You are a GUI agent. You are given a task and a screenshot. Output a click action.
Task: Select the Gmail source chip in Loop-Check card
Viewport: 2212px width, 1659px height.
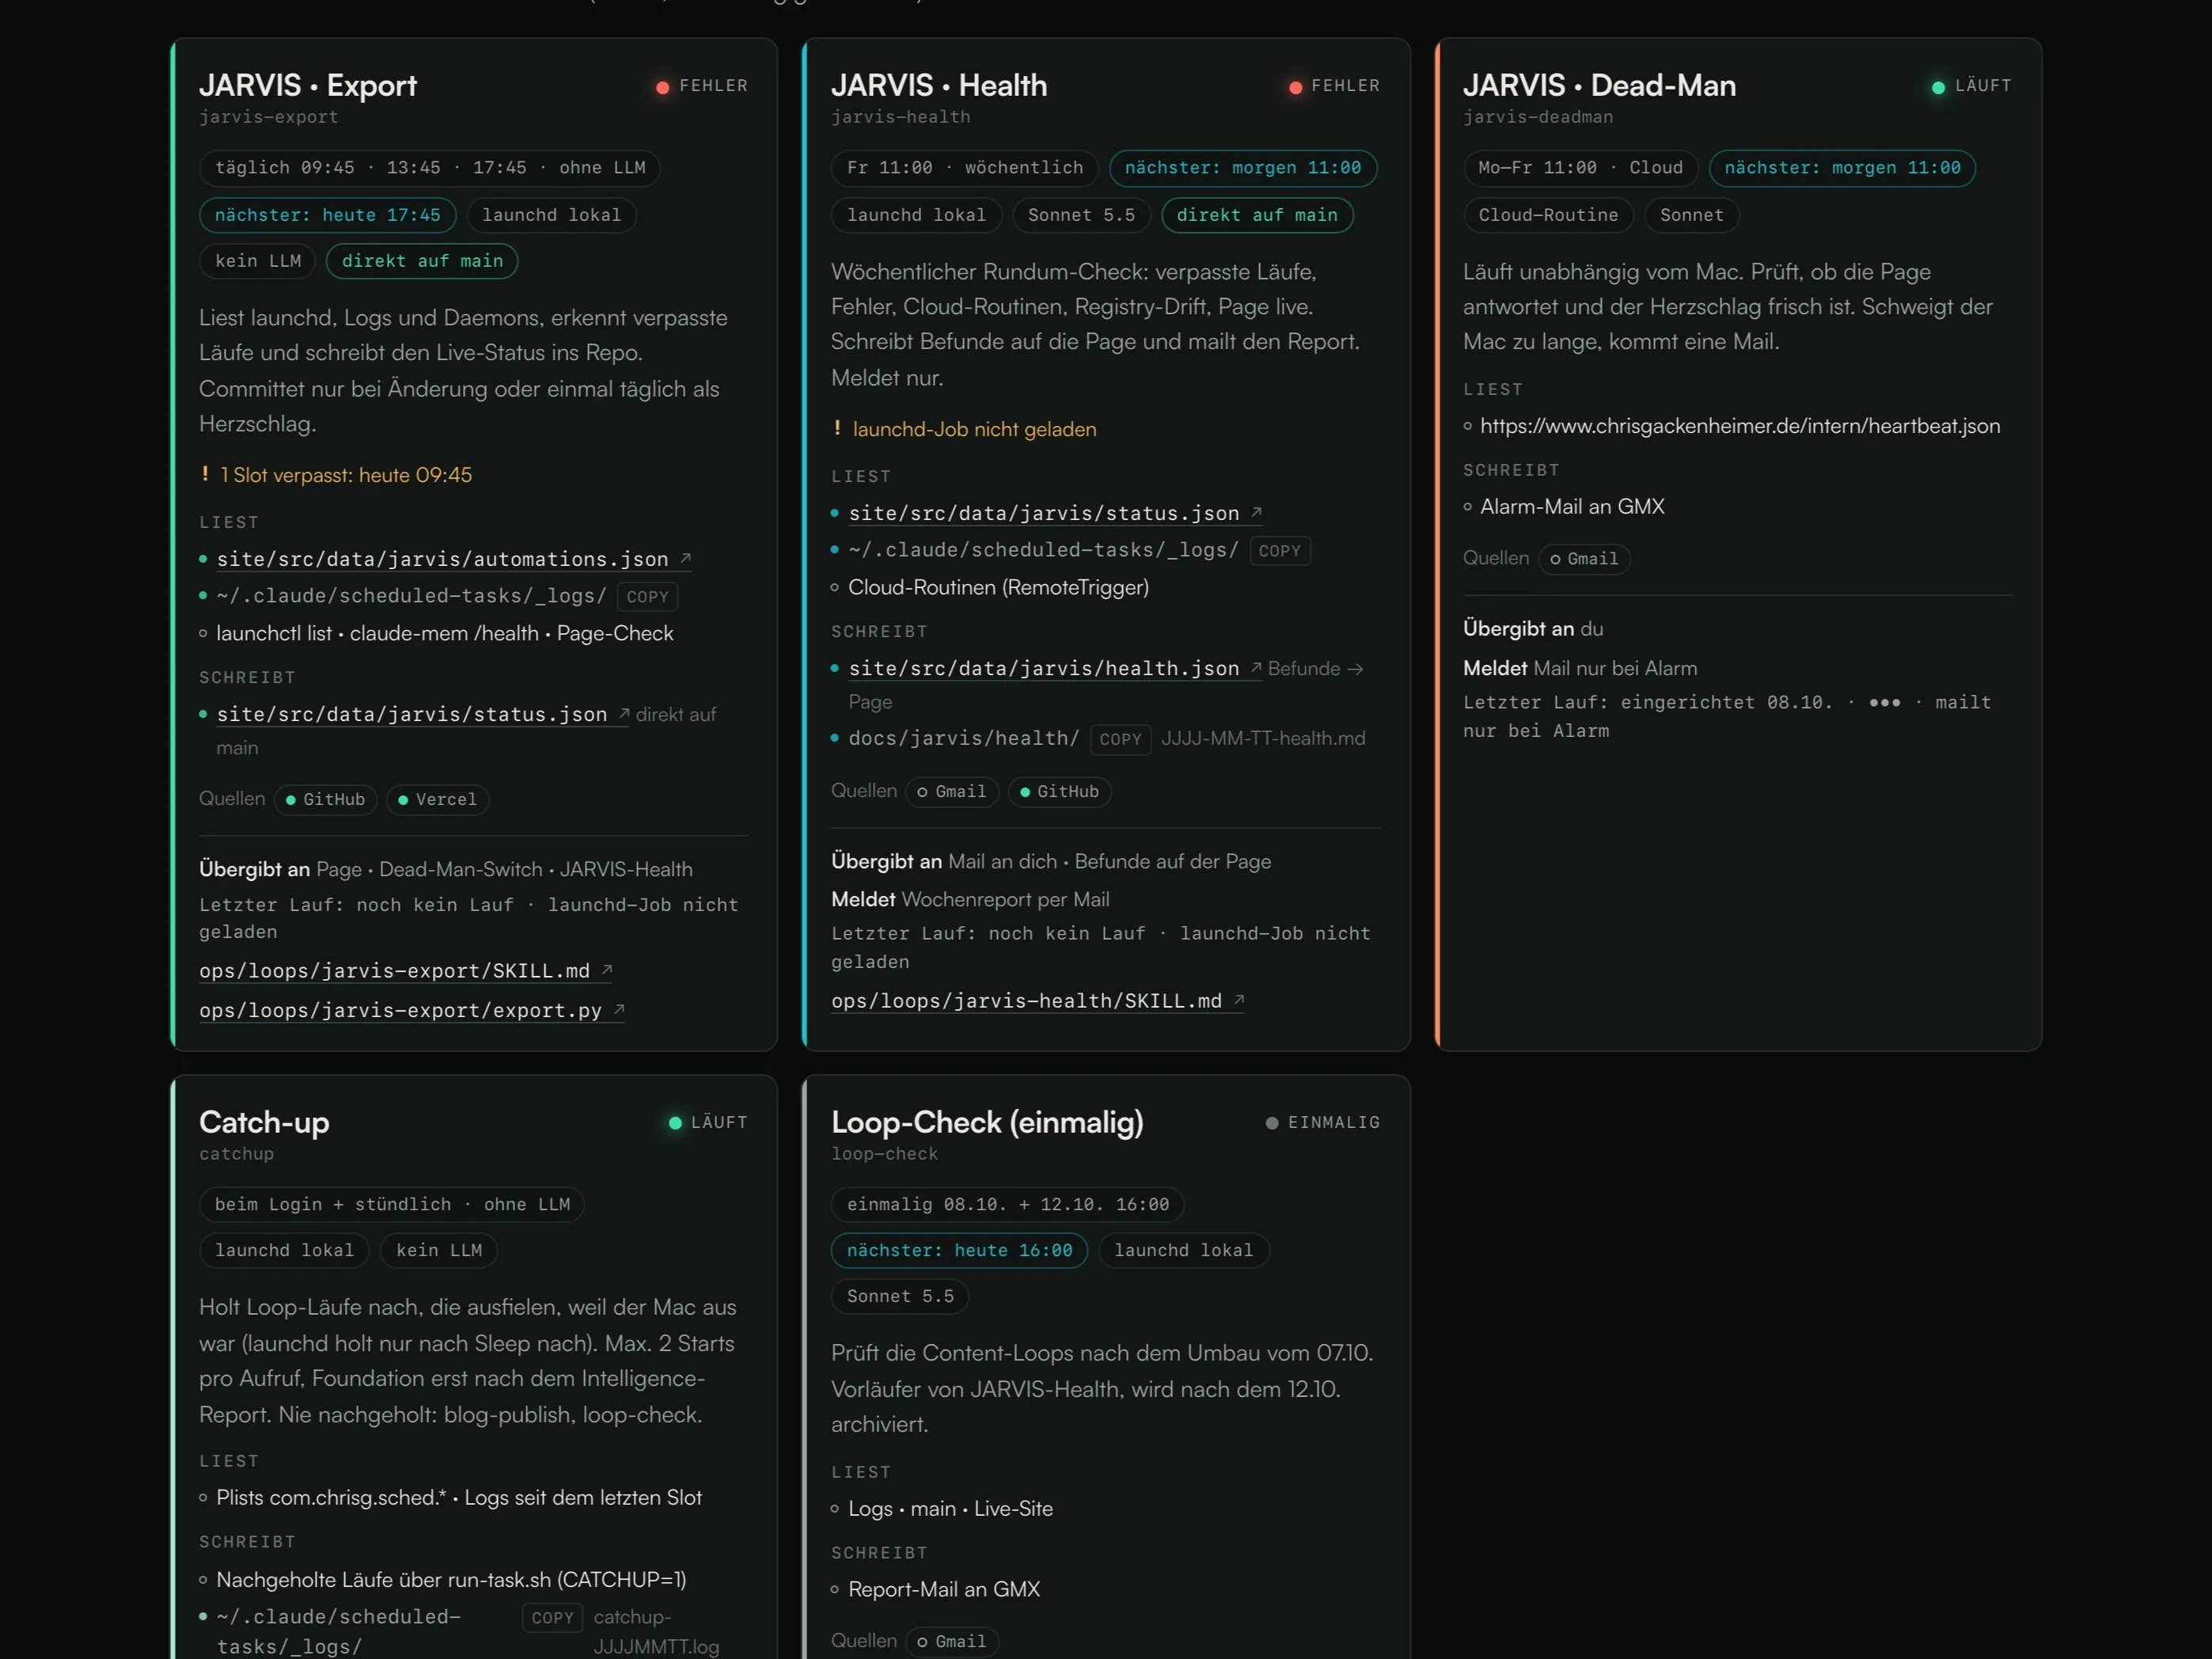coord(951,1641)
